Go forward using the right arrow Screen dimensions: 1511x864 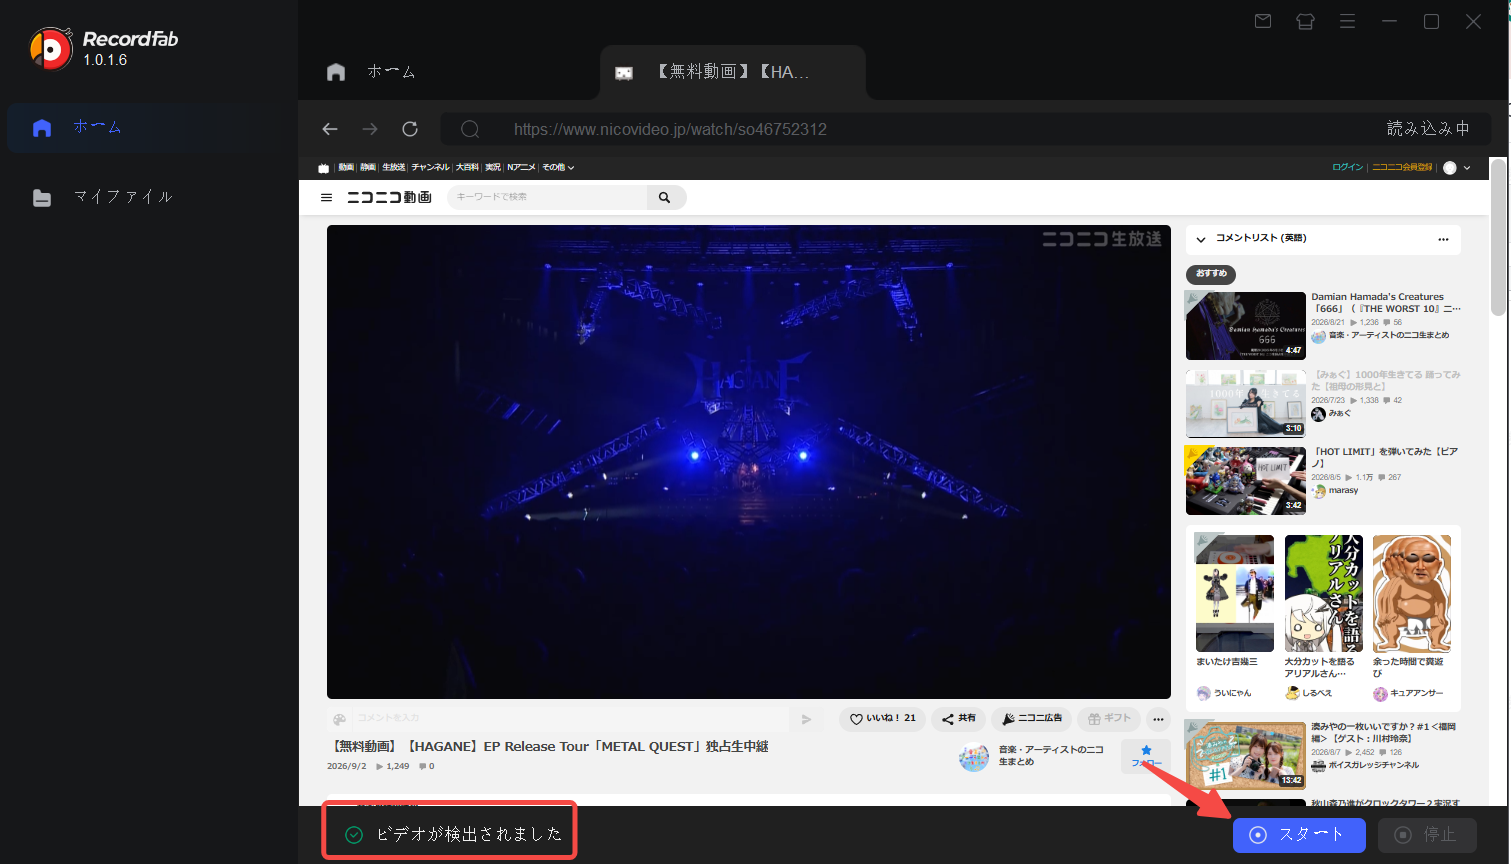click(x=370, y=129)
